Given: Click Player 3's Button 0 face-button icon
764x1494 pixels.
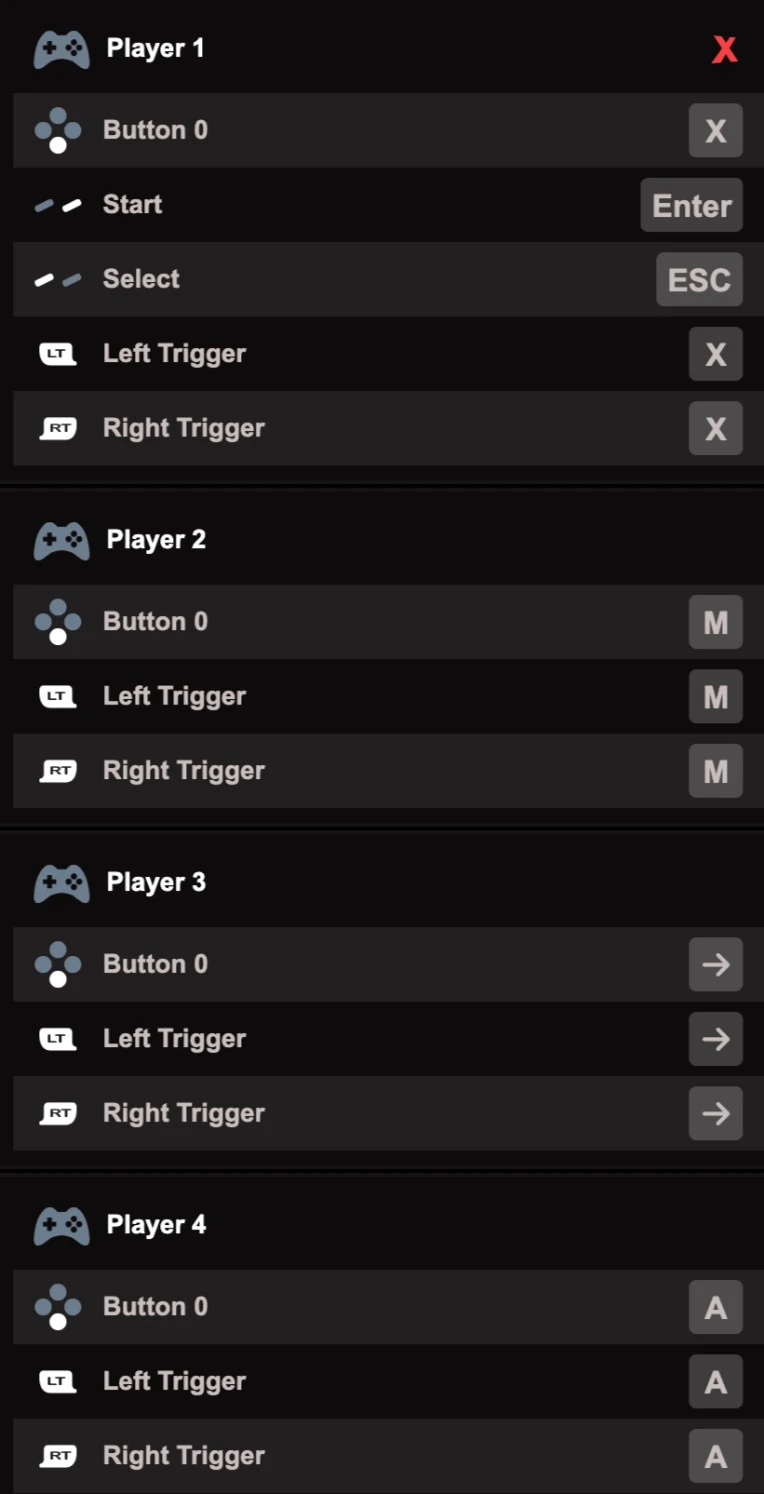Looking at the screenshot, I should click(58, 964).
